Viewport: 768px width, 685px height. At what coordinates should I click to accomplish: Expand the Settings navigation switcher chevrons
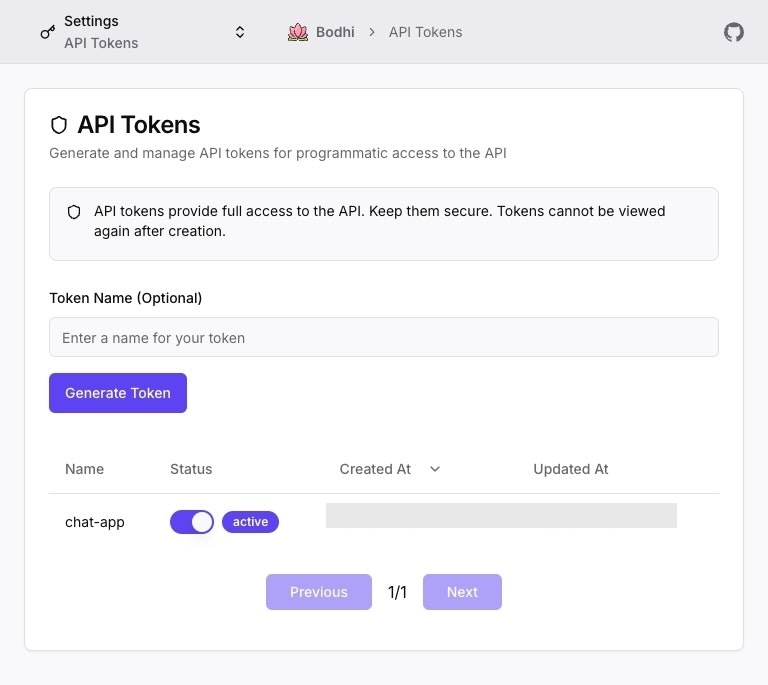(240, 32)
